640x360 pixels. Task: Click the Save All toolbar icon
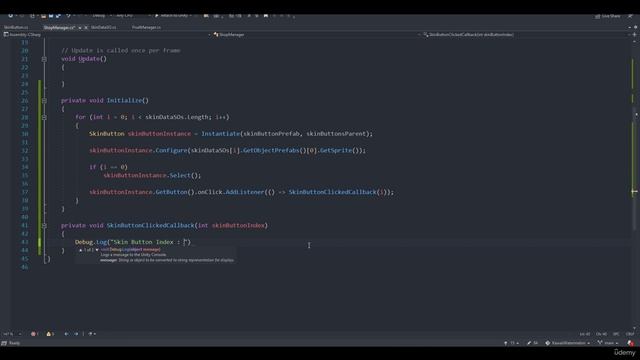58,16
